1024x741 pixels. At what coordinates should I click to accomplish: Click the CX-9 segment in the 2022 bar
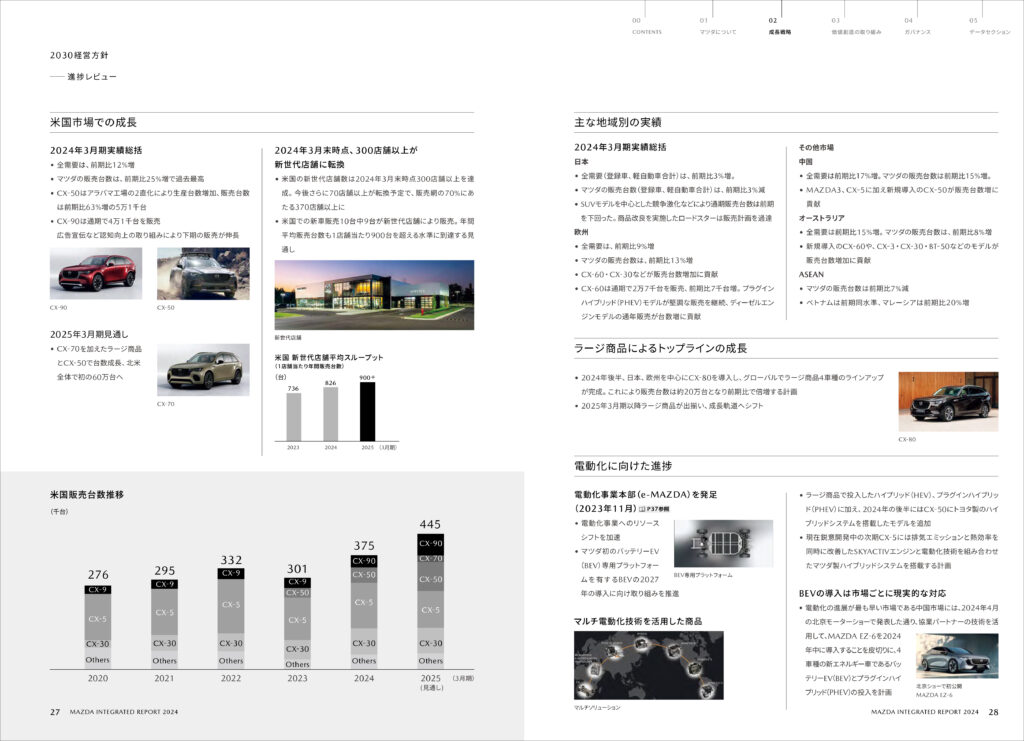(231, 573)
